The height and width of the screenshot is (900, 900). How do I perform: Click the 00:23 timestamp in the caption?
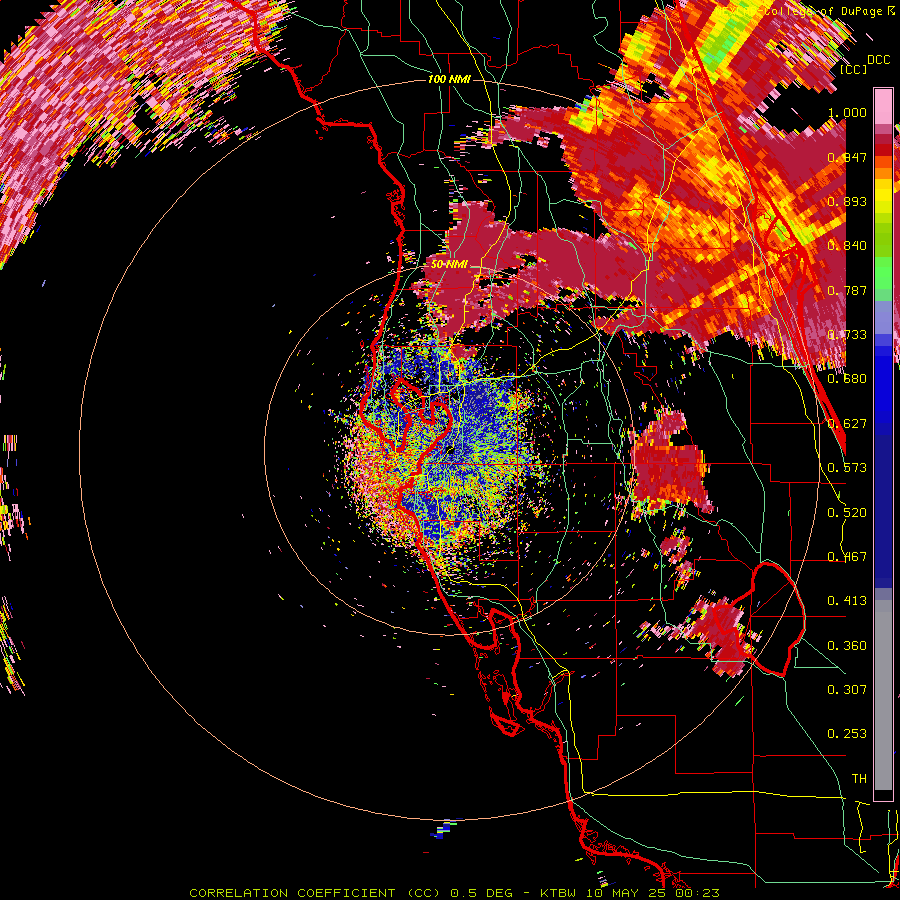coord(698,893)
